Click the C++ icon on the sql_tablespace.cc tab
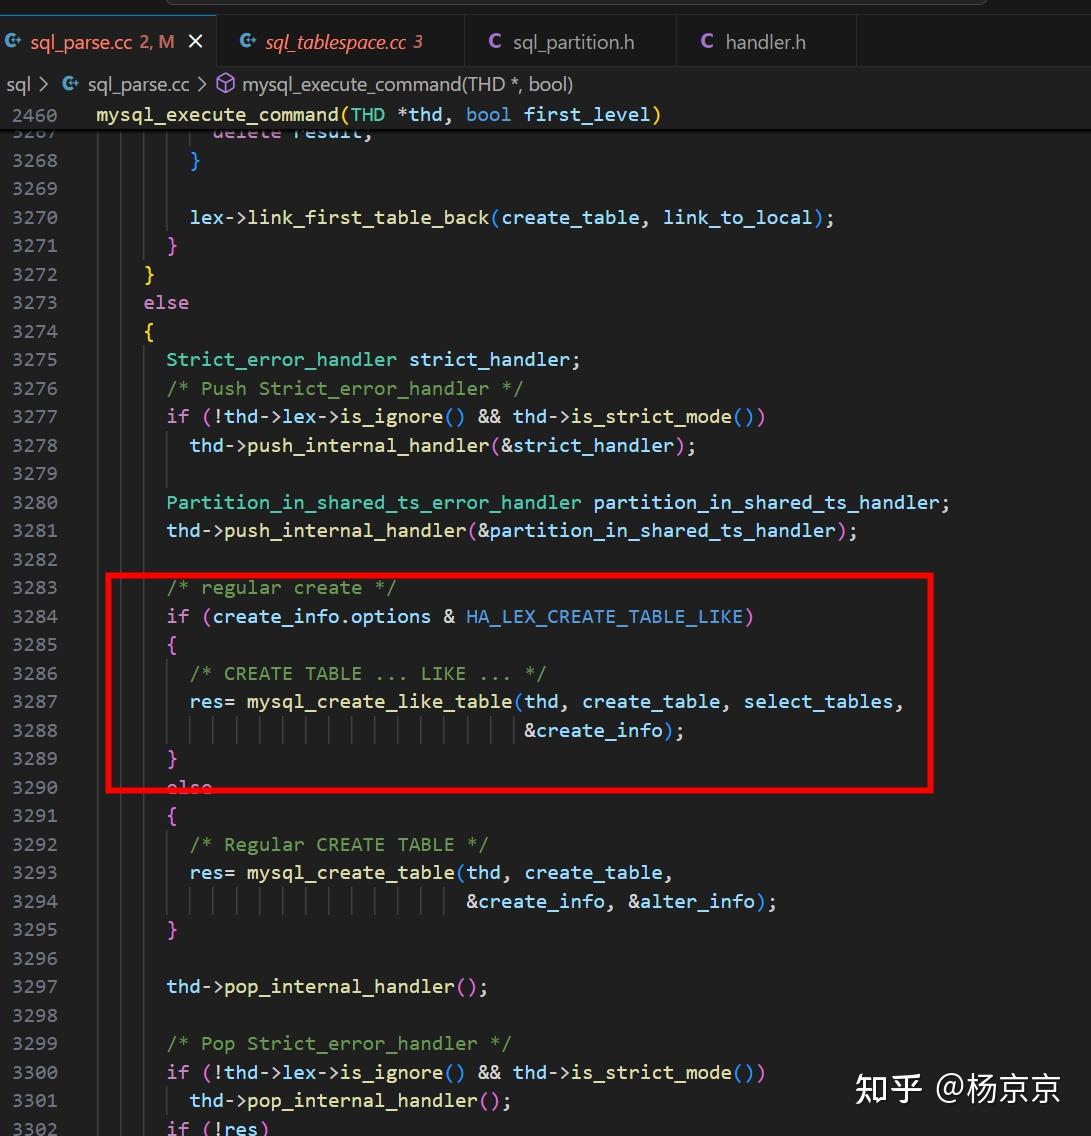 (x=247, y=41)
